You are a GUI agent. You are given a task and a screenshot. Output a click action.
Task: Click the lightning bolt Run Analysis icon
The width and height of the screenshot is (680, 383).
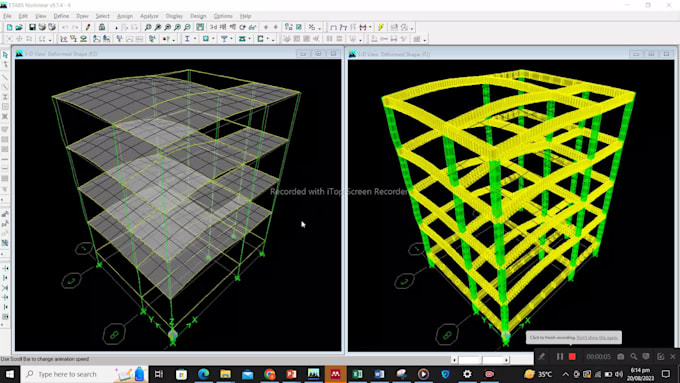click(380, 27)
